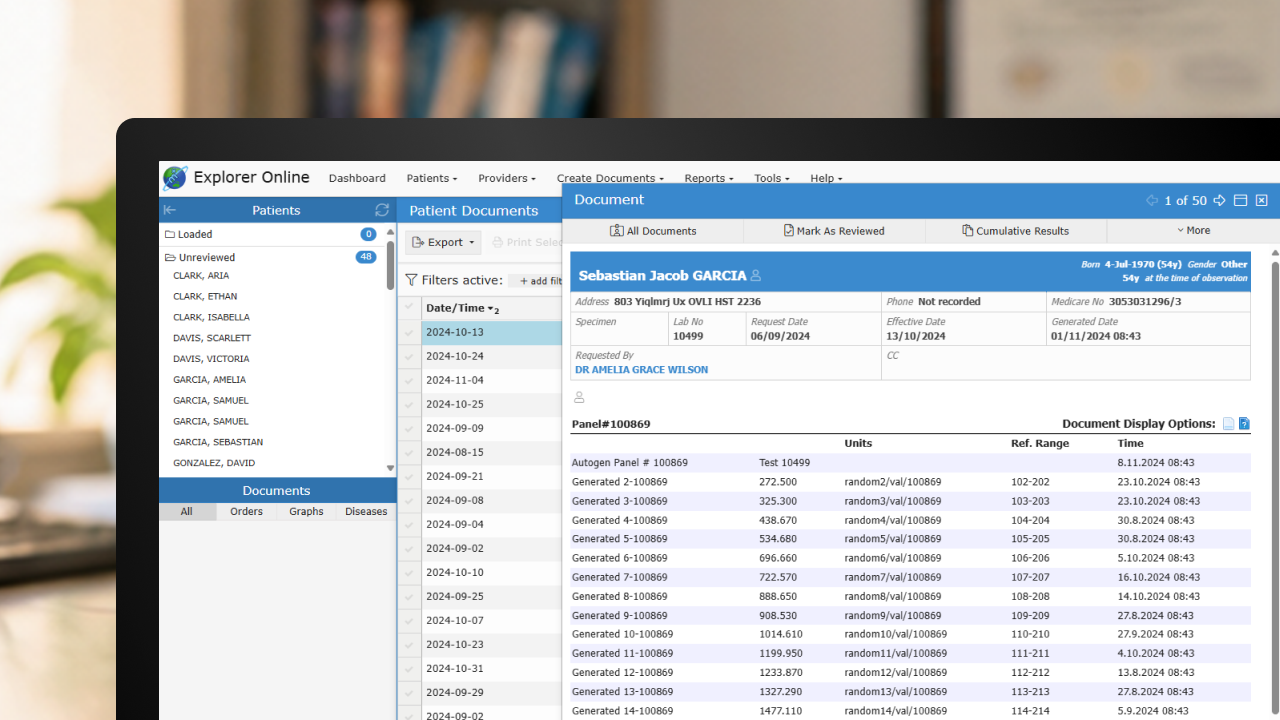
Task: Go to the next document arrow
Action: coord(1220,200)
